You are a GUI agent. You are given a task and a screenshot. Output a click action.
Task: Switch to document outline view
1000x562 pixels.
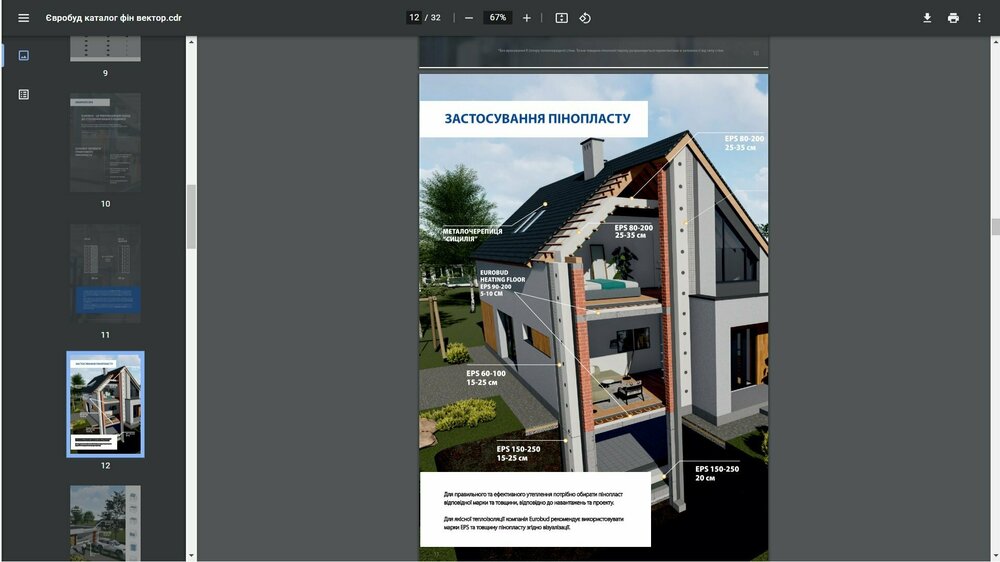(24, 94)
